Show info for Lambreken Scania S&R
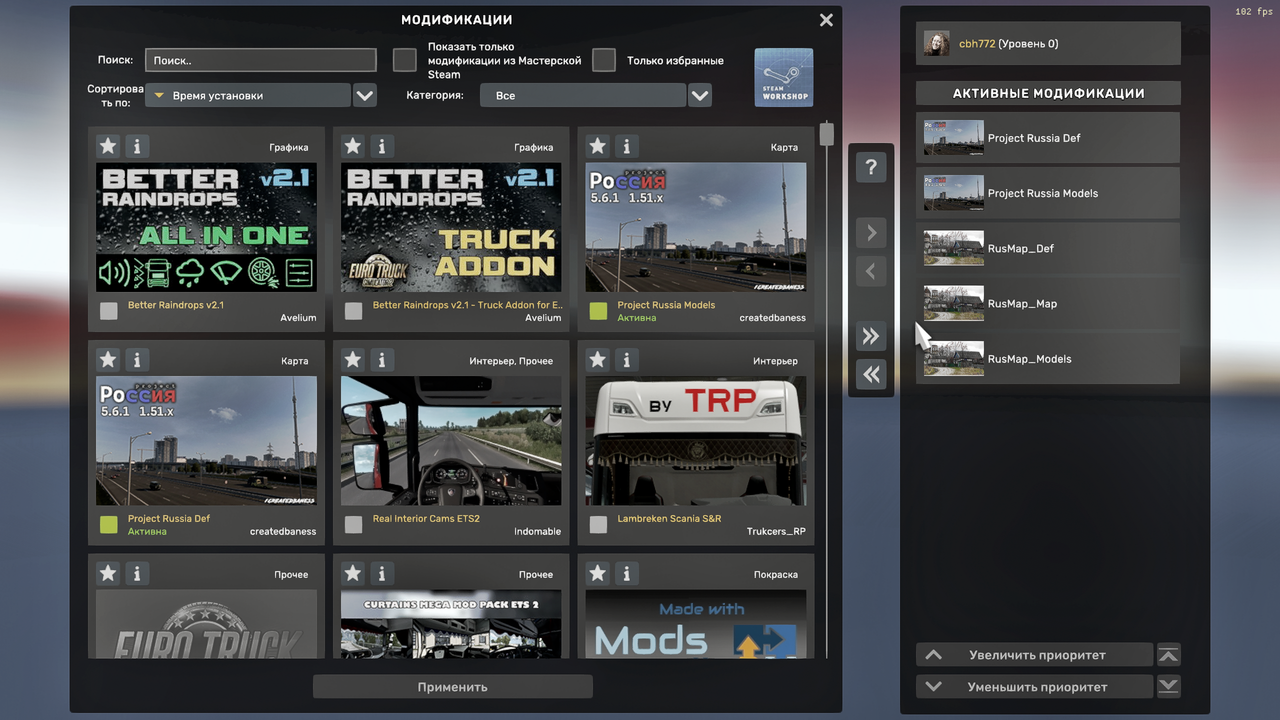Image resolution: width=1280 pixels, height=720 pixels. click(x=627, y=360)
